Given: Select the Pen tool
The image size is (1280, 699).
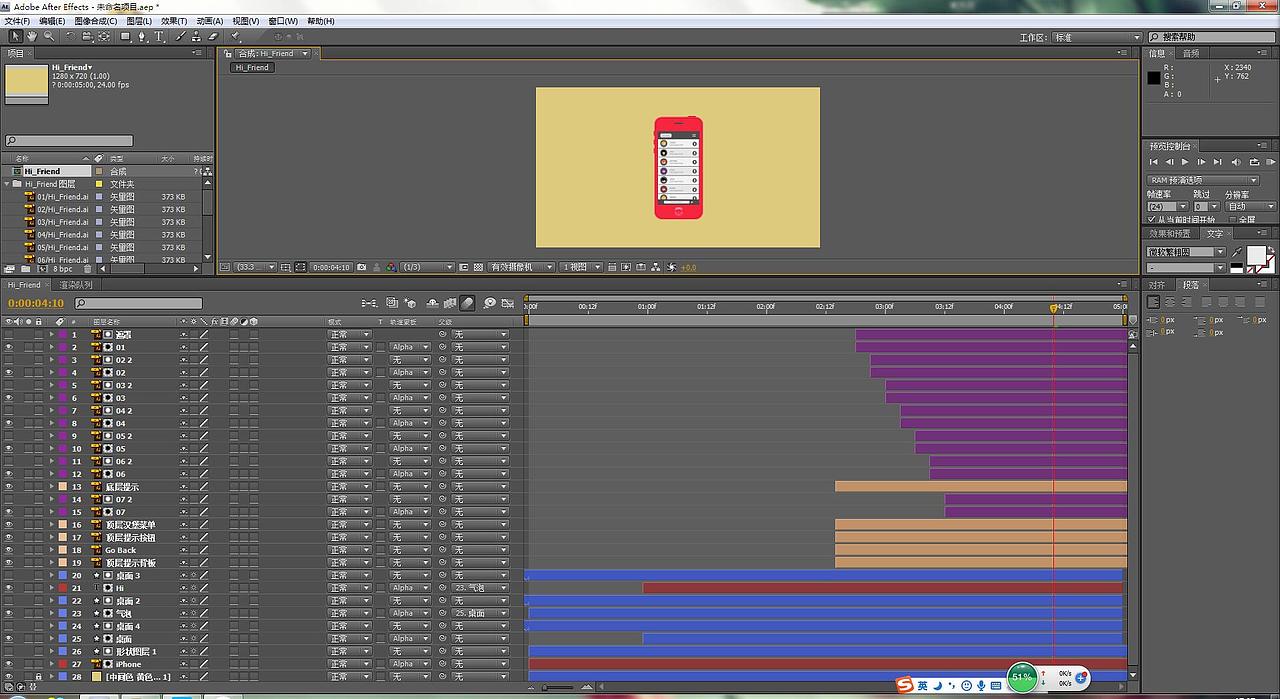Looking at the screenshot, I should (x=142, y=36).
